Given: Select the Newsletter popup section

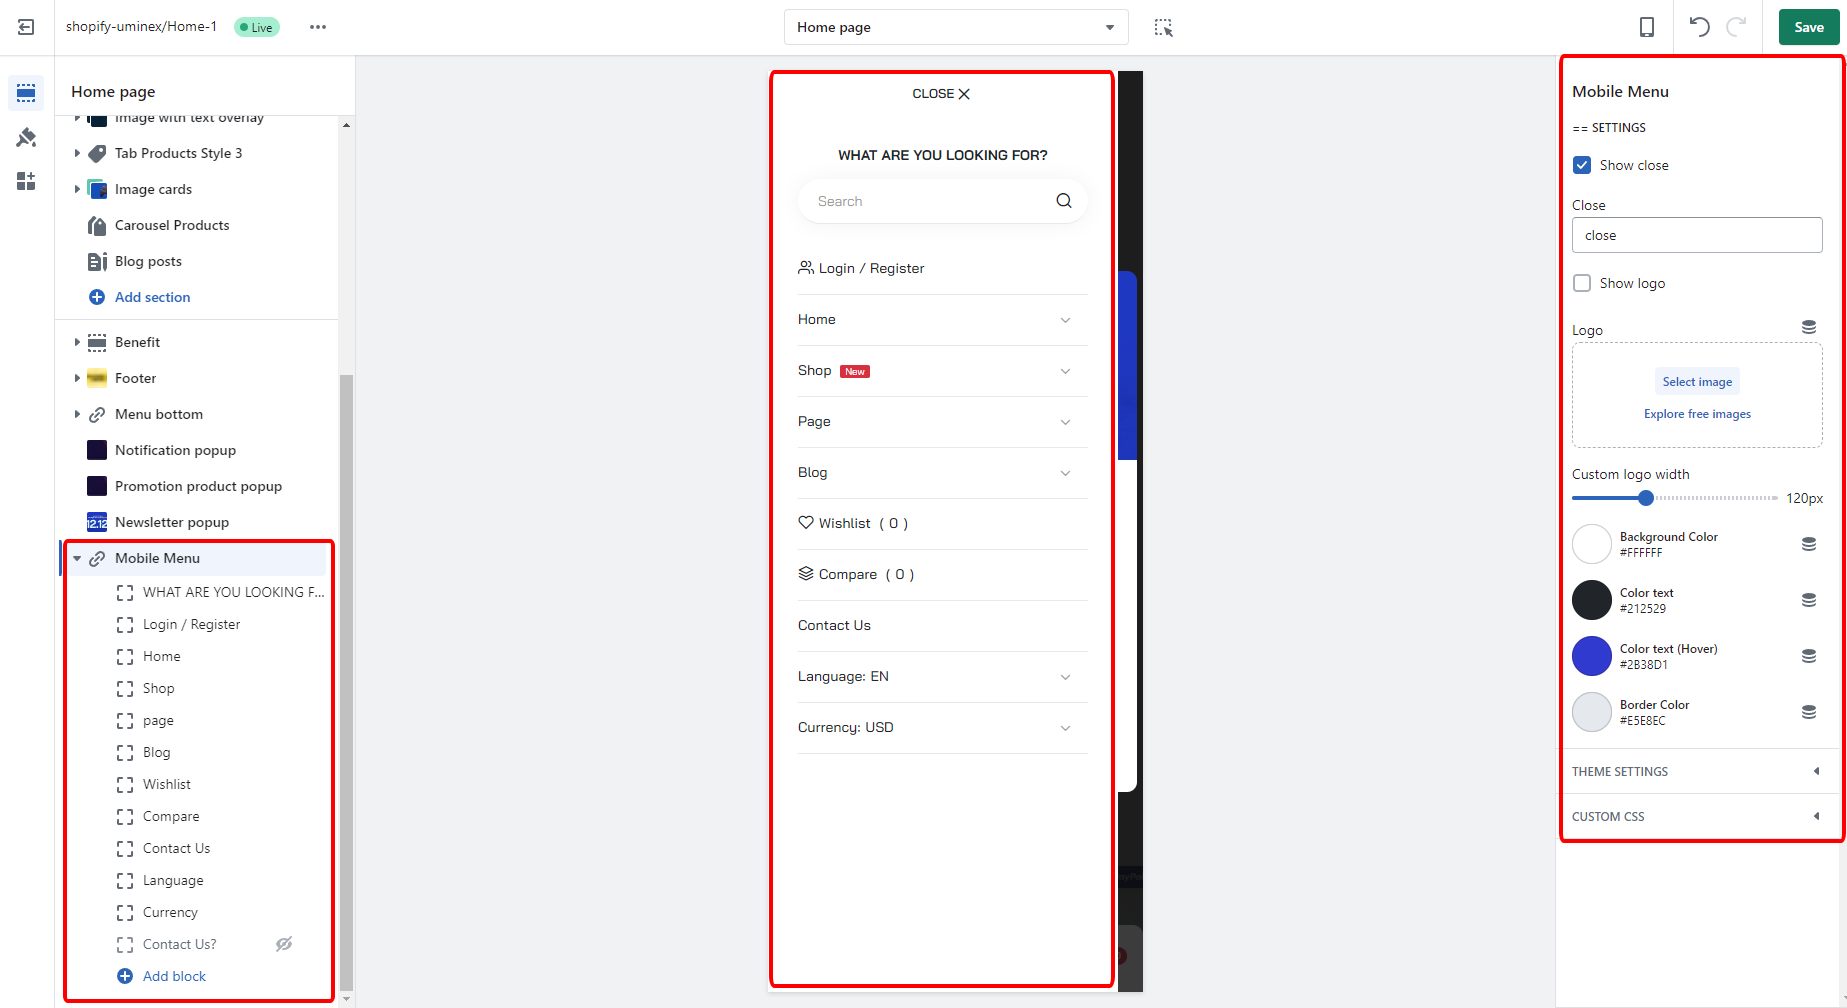Looking at the screenshot, I should tap(171, 522).
